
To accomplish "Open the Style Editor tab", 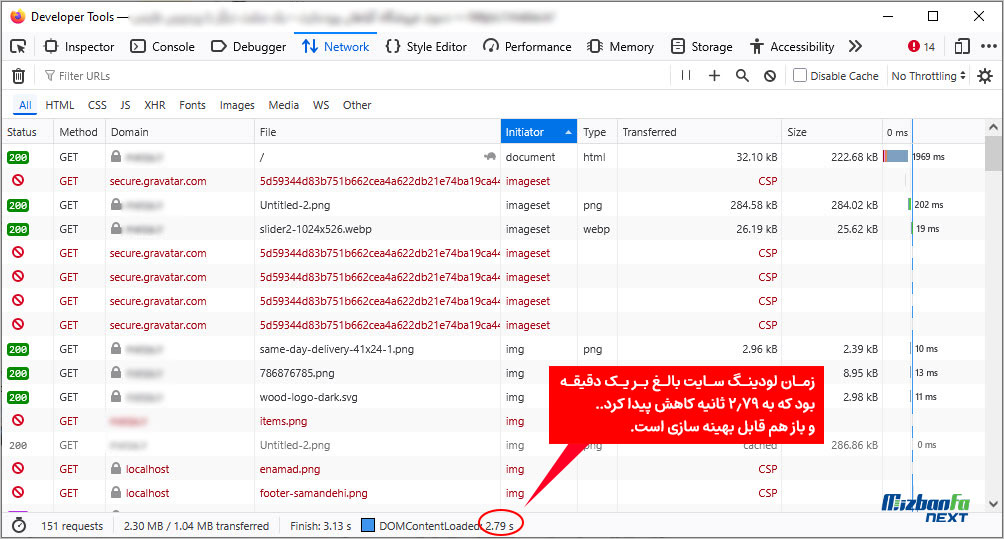I will pos(426,46).
